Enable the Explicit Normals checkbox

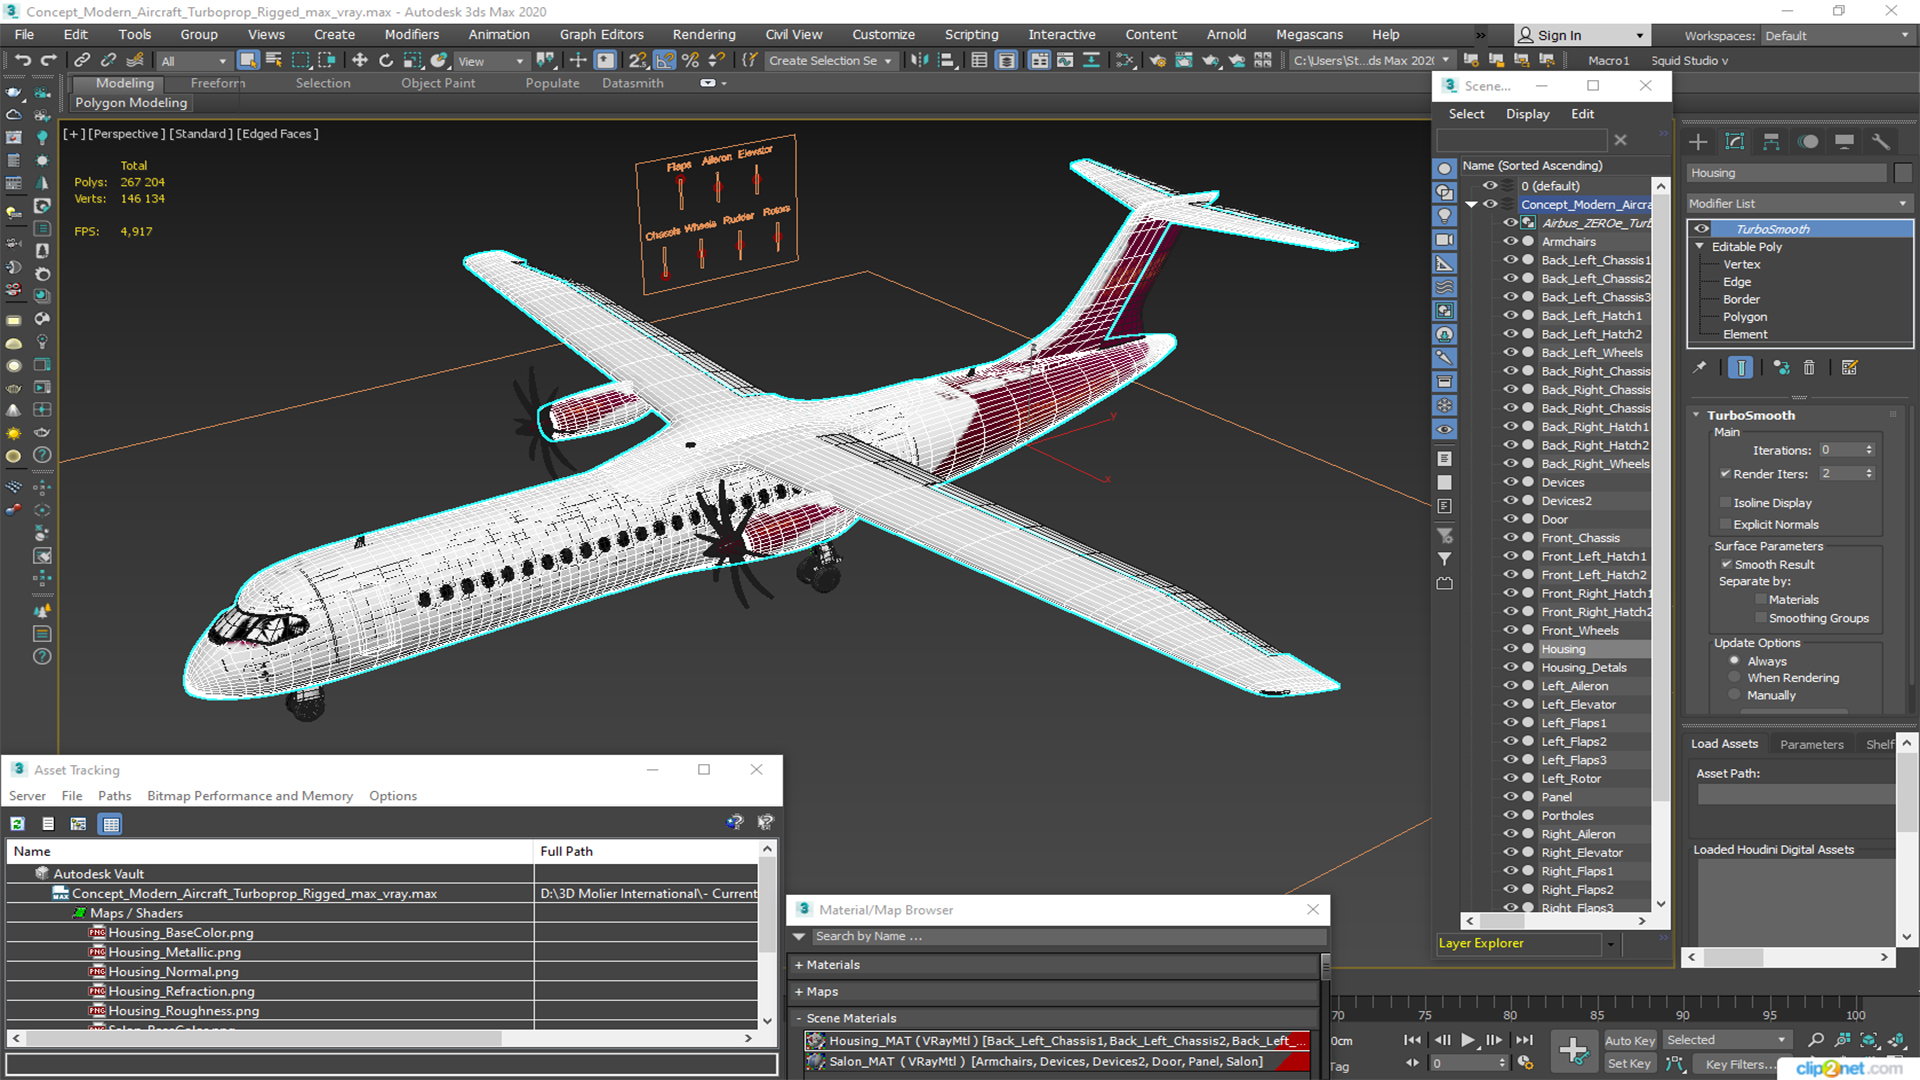1725,524
